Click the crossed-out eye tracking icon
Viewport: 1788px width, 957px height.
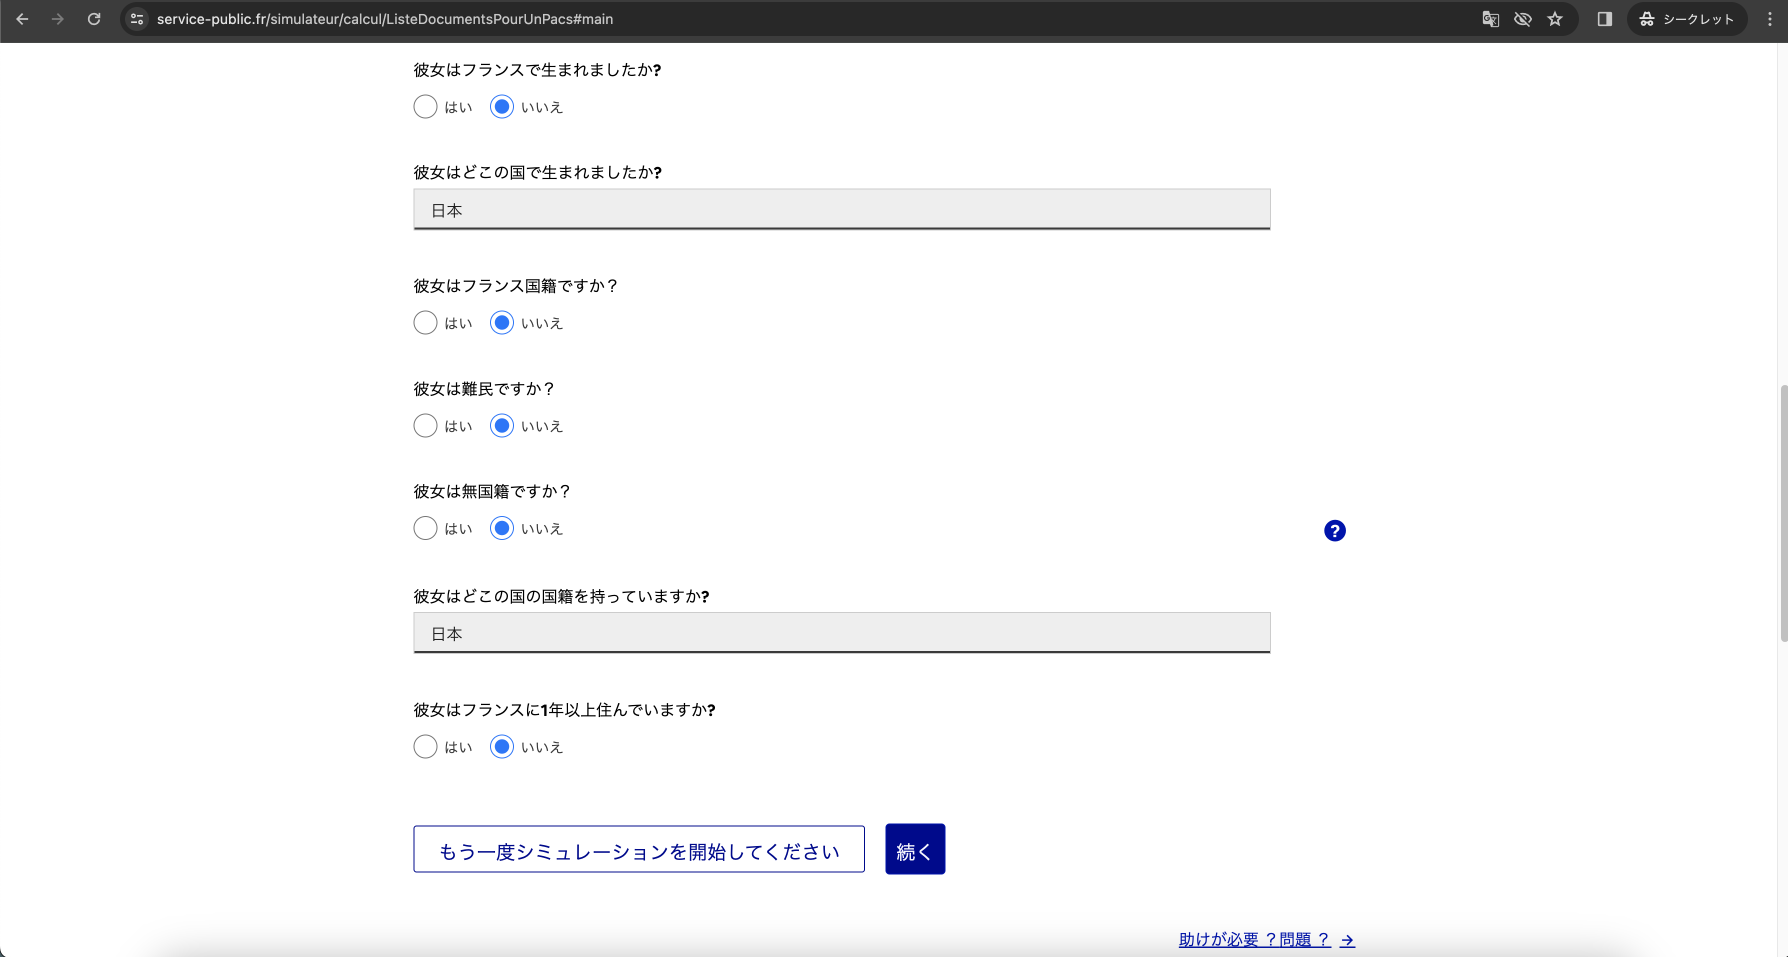coord(1522,19)
